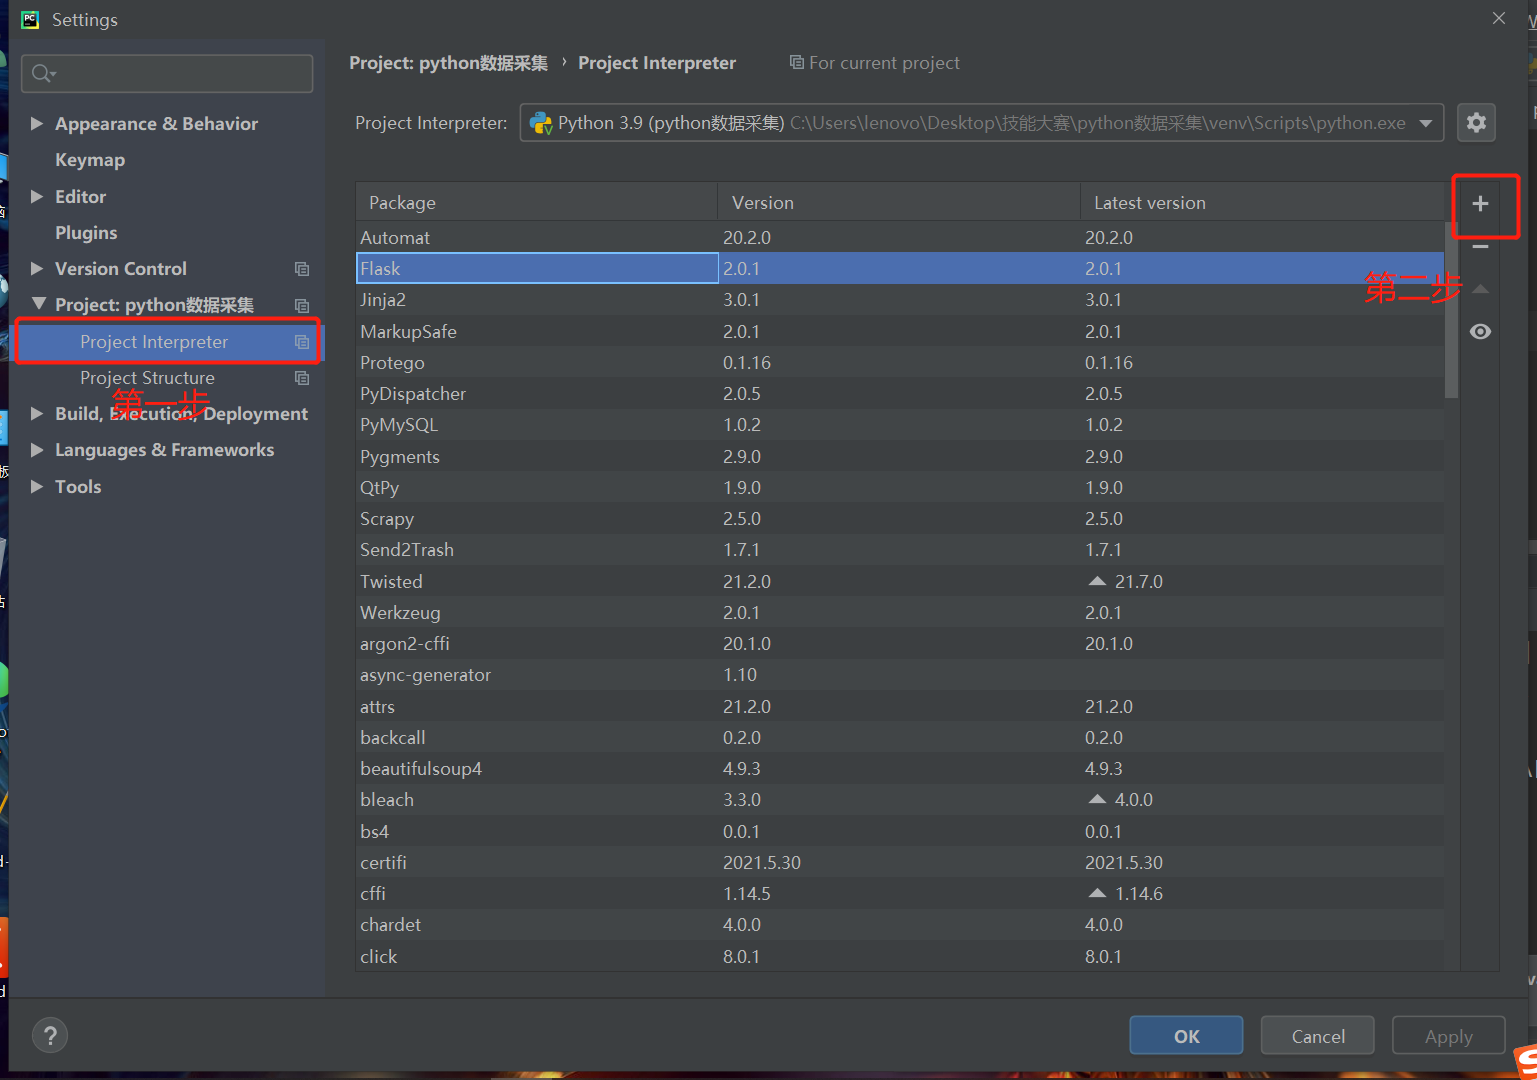Open the interpreter gear settings menu
The height and width of the screenshot is (1080, 1537).
coord(1476,123)
